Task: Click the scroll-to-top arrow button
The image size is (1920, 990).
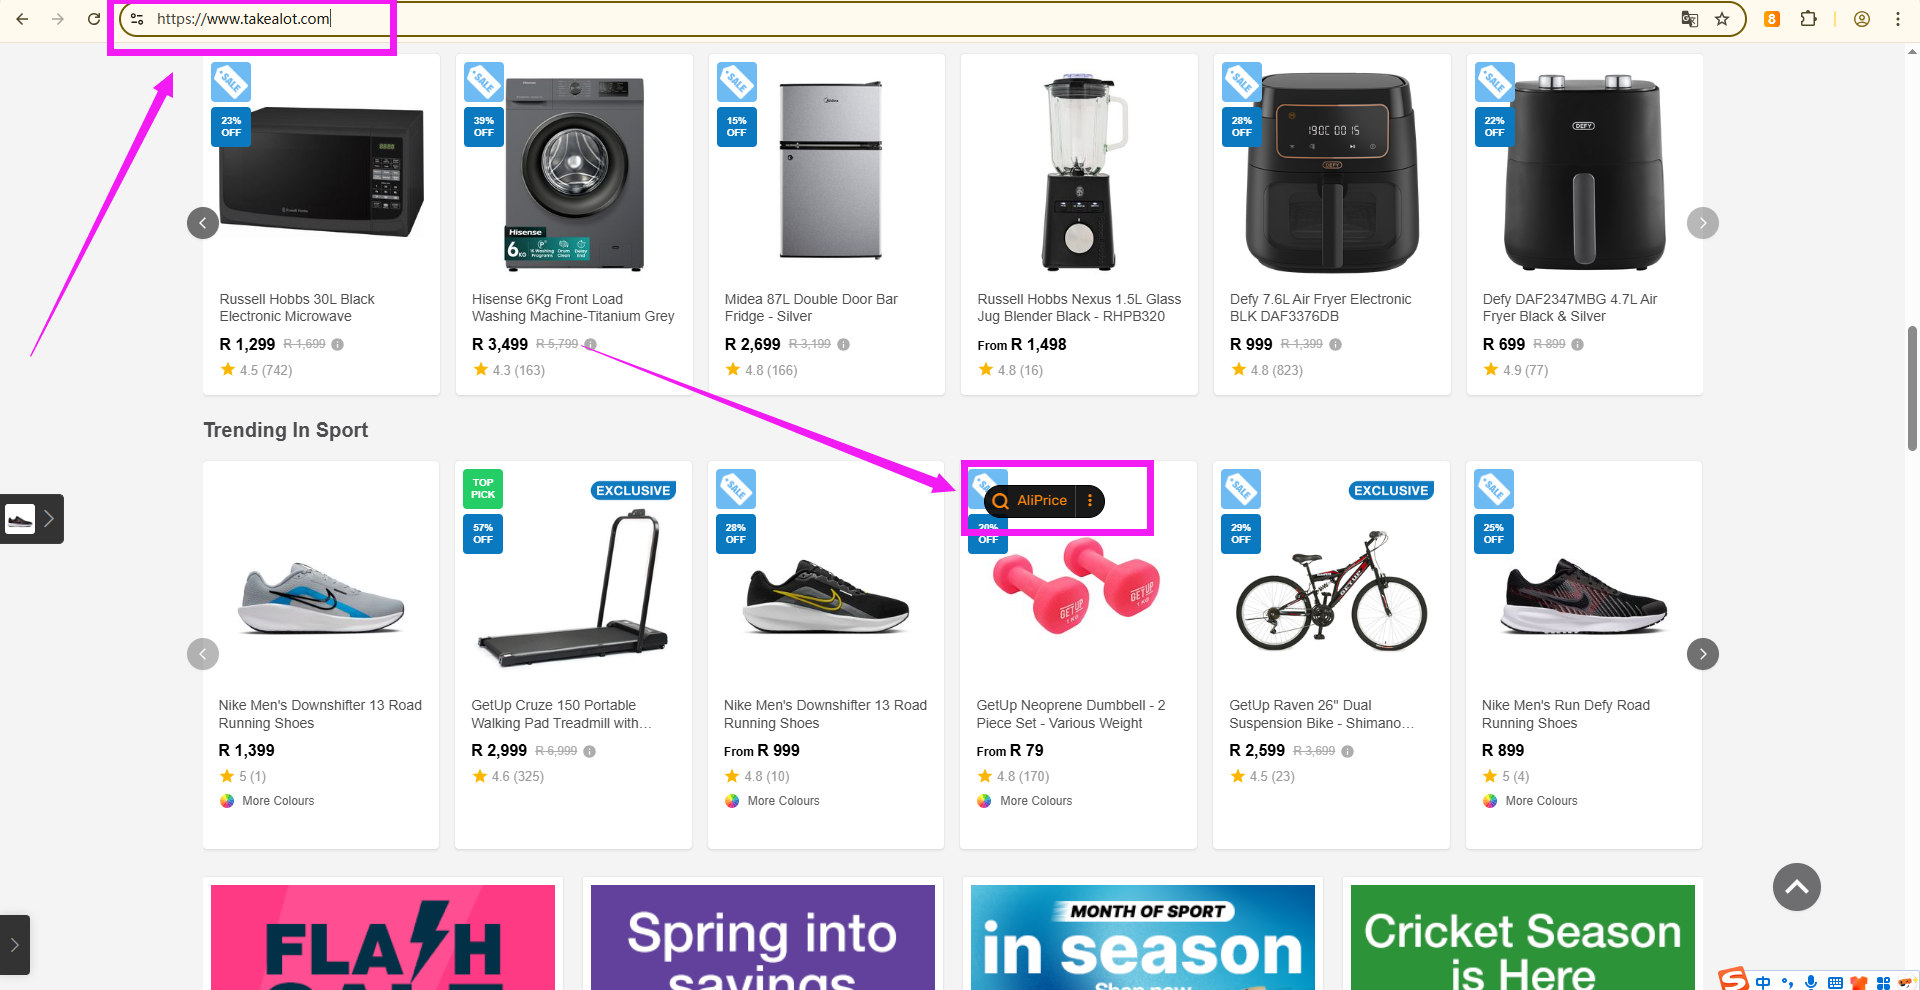Action: coord(1796,887)
